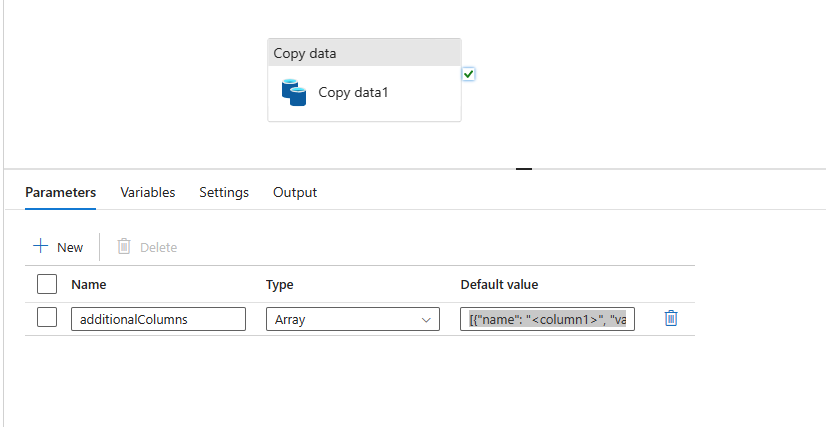Click the Type column header
Image resolution: width=826 pixels, height=427 pixels.
point(279,285)
